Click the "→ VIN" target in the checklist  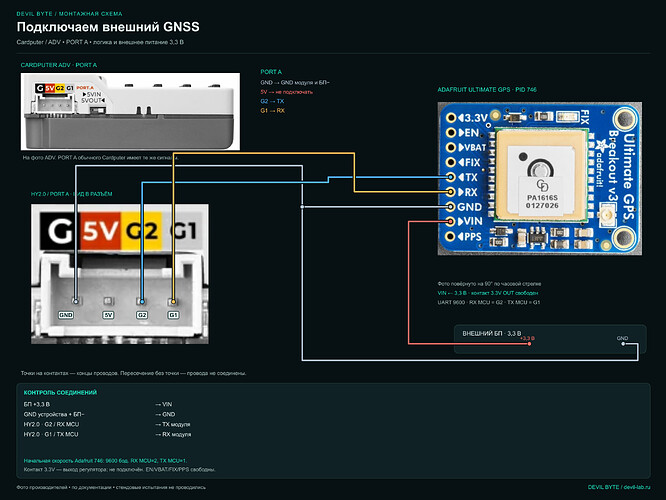[164, 404]
